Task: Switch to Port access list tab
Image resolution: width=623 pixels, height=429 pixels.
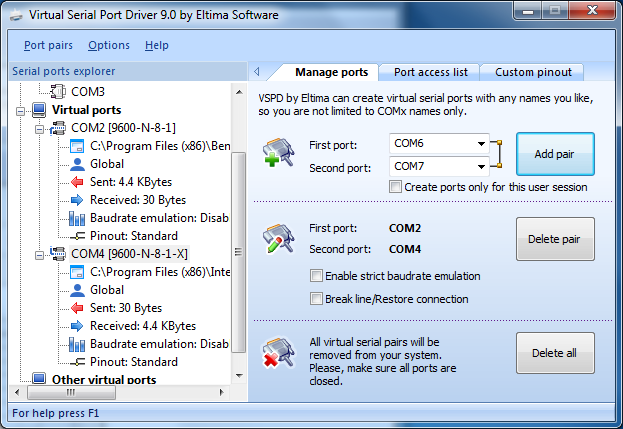Action: click(x=430, y=72)
